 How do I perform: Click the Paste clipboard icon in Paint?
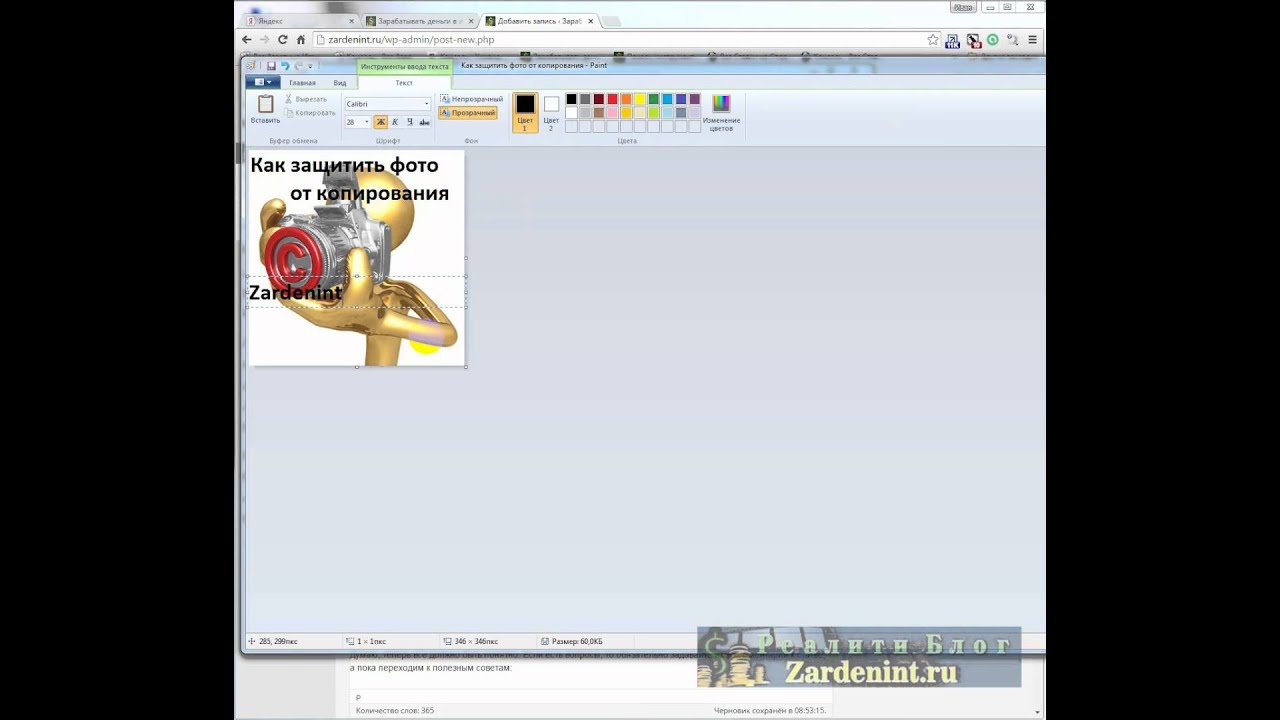point(265,104)
